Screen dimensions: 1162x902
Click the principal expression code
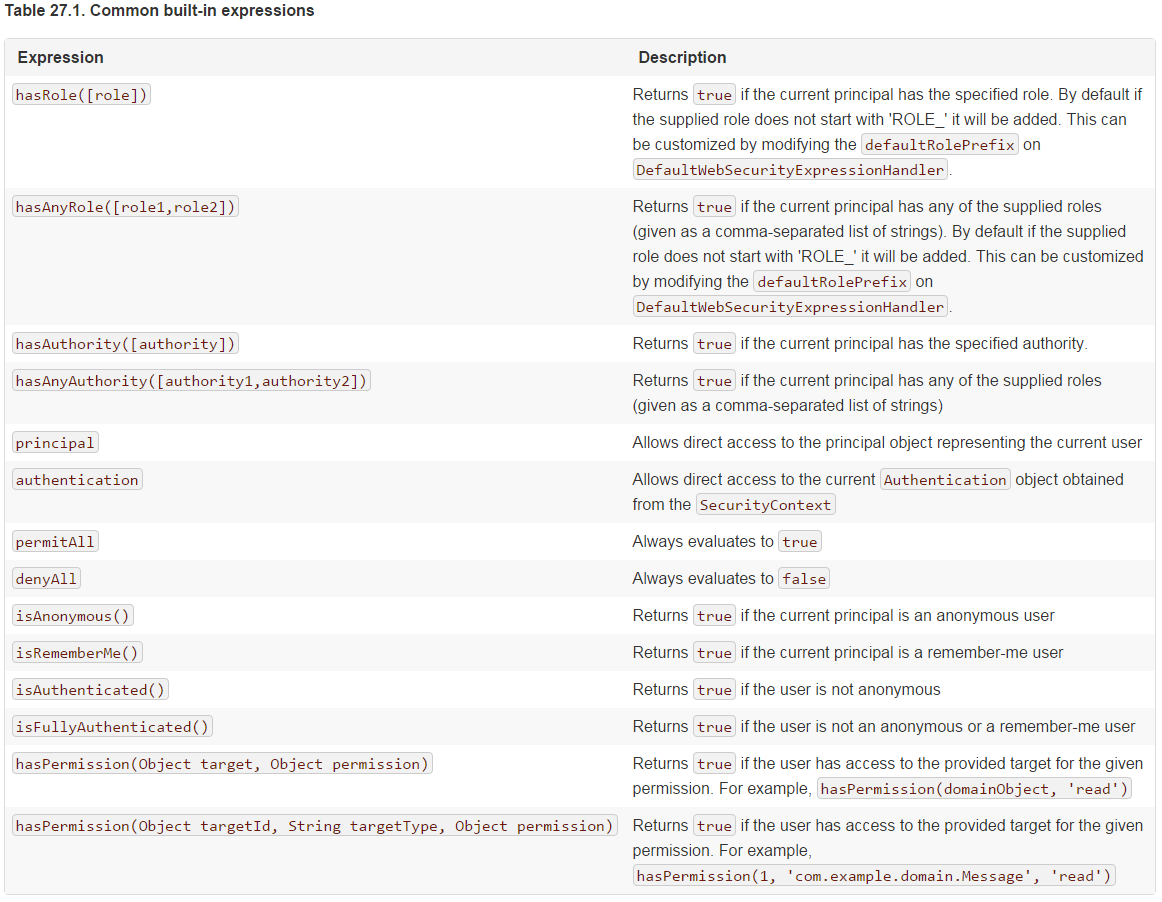tap(55, 443)
